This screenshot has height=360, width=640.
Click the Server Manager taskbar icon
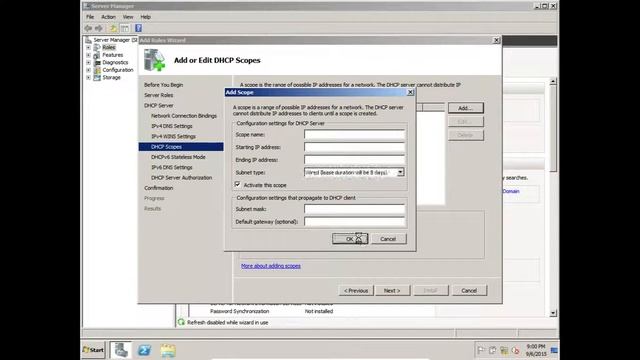(121, 350)
